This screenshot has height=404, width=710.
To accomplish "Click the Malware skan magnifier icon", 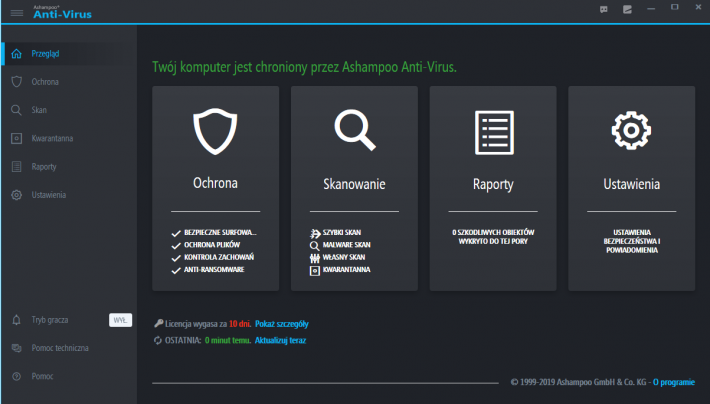I will click(315, 245).
